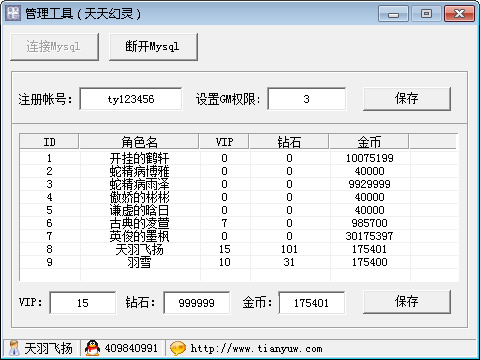The width and height of the screenshot is (480, 360).
Task: Sort by the VIP column header
Action: coord(224,142)
